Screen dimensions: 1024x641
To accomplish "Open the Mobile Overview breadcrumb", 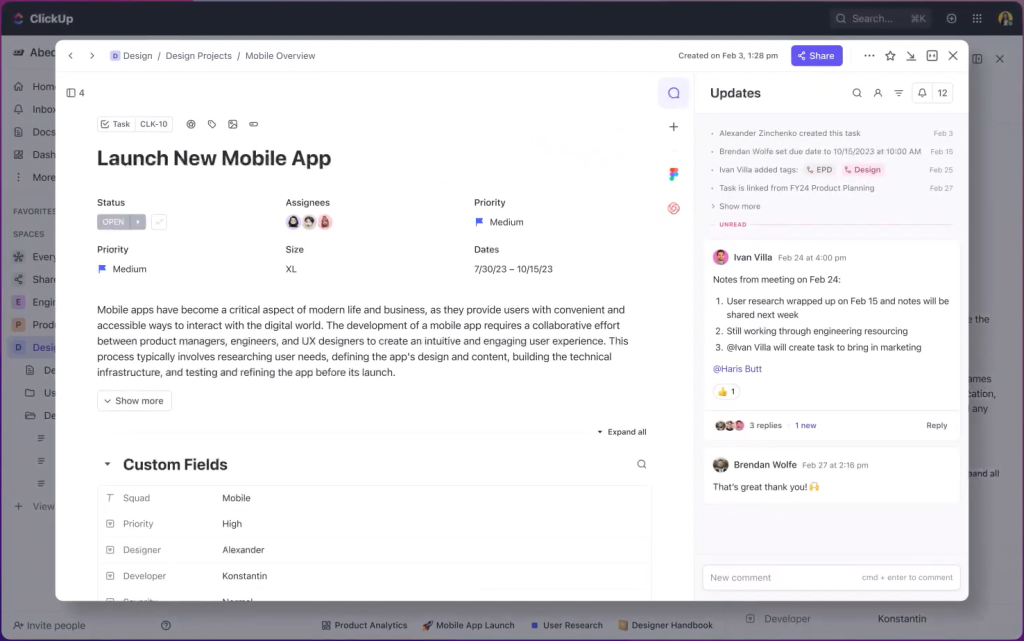I will pyautogui.click(x=280, y=55).
